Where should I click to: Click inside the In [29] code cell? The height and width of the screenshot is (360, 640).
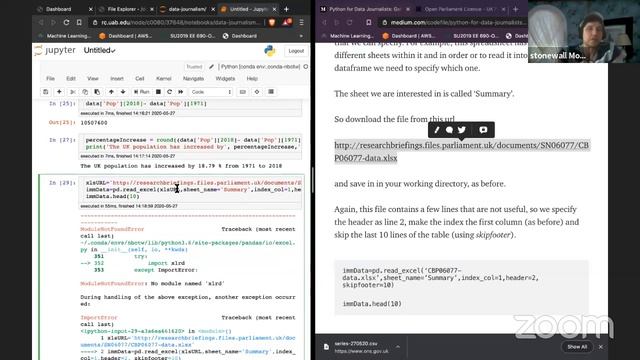tap(191, 190)
